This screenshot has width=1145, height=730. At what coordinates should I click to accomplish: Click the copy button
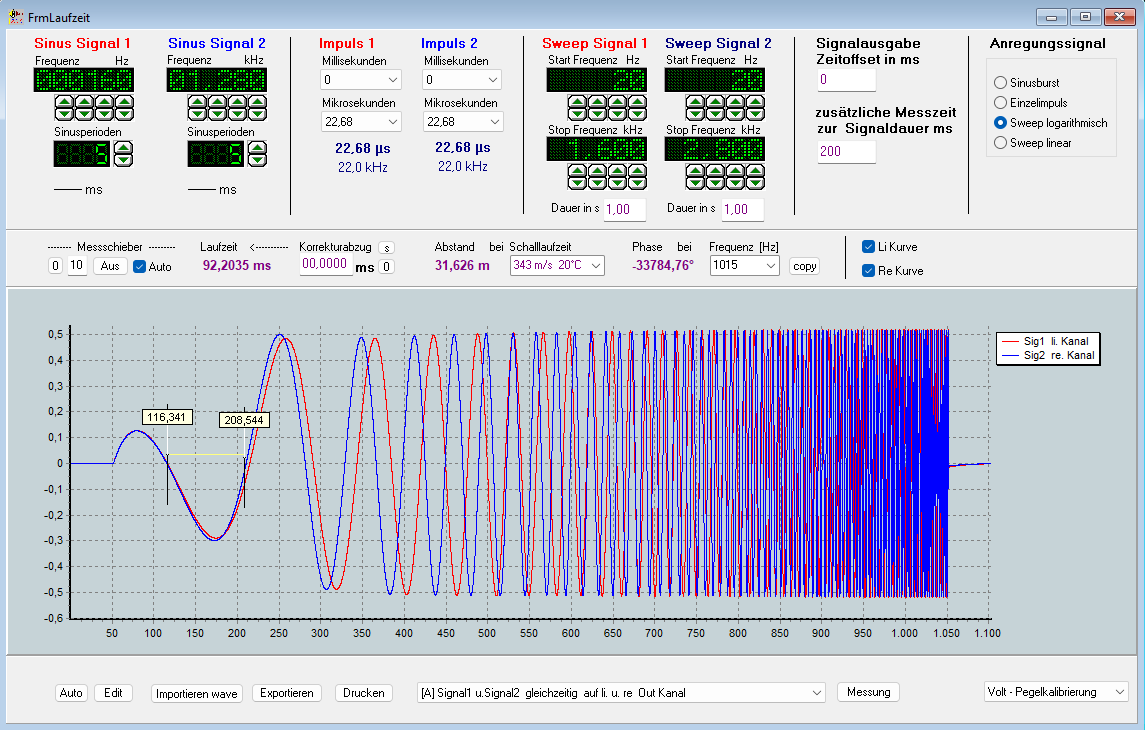pos(804,266)
